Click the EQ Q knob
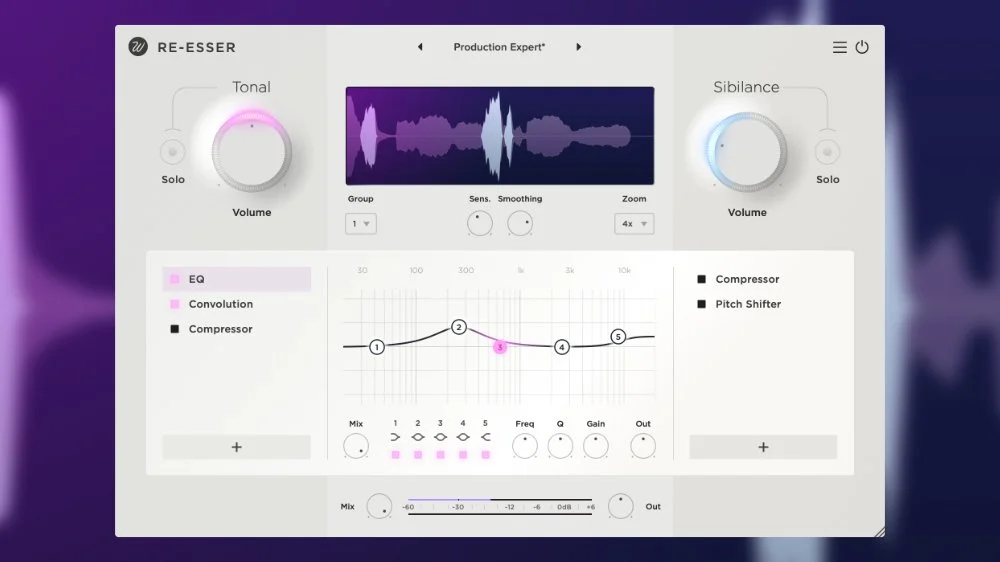1000x562 pixels. tap(560, 446)
